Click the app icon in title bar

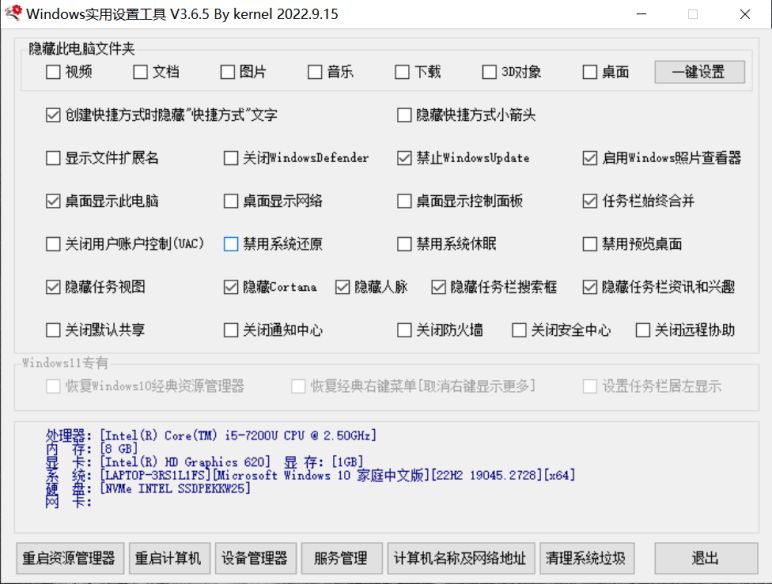point(13,13)
